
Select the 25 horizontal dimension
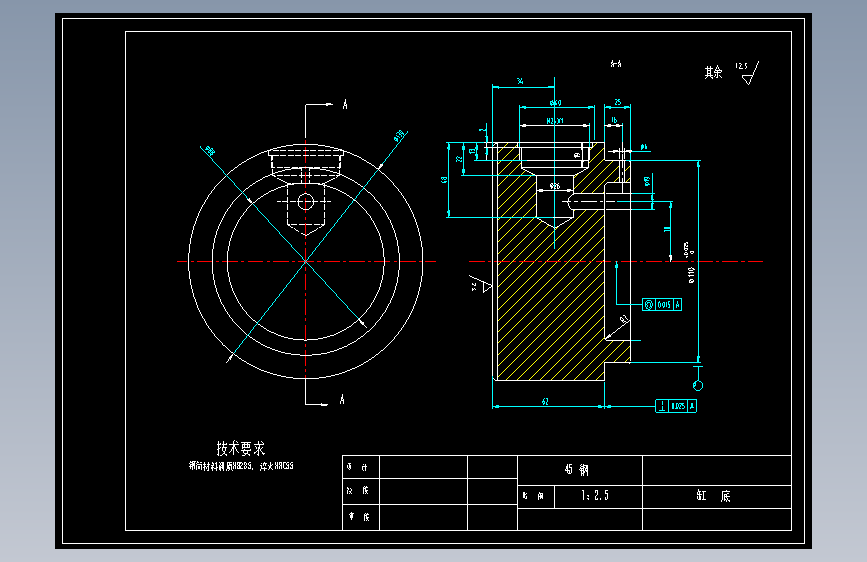pyautogui.click(x=618, y=102)
